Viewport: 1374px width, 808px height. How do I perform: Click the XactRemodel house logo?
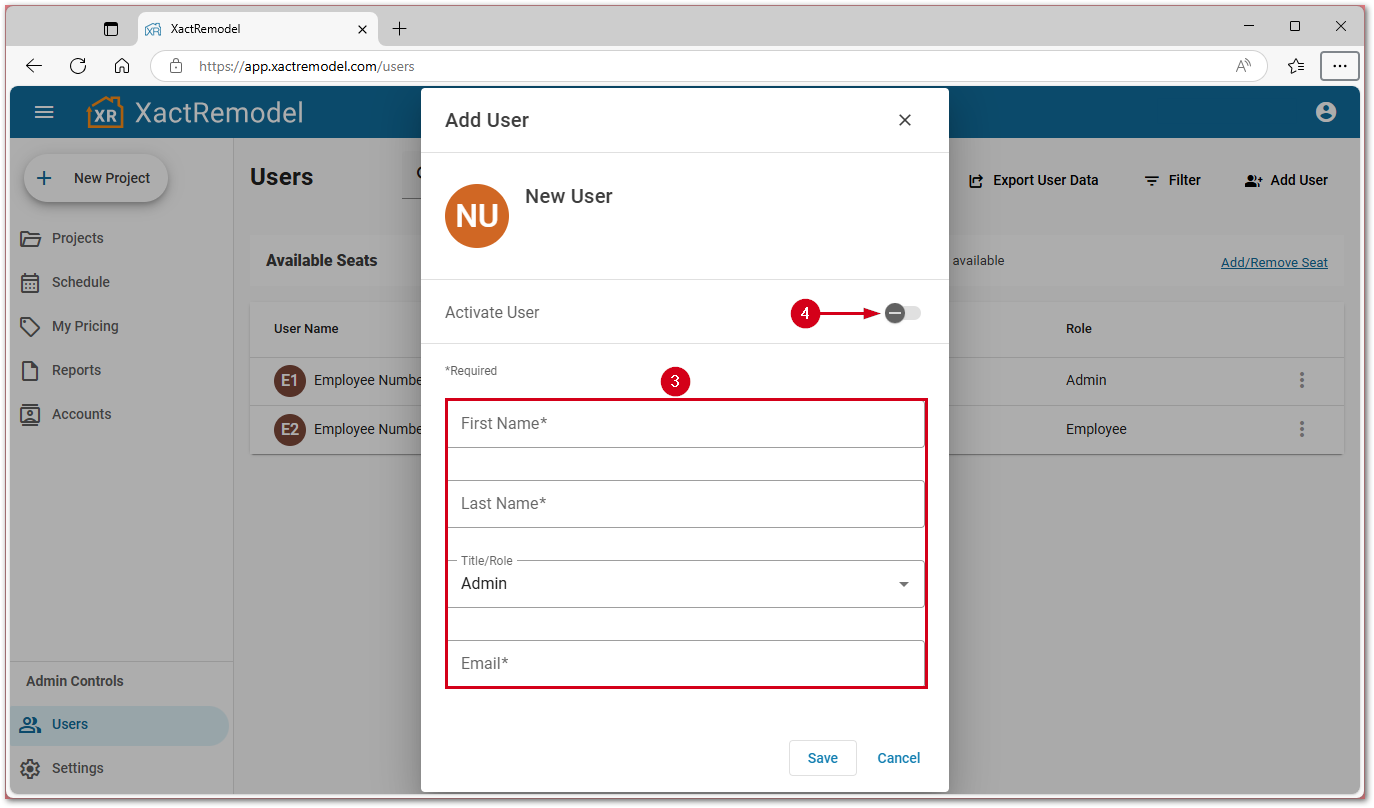[105, 112]
